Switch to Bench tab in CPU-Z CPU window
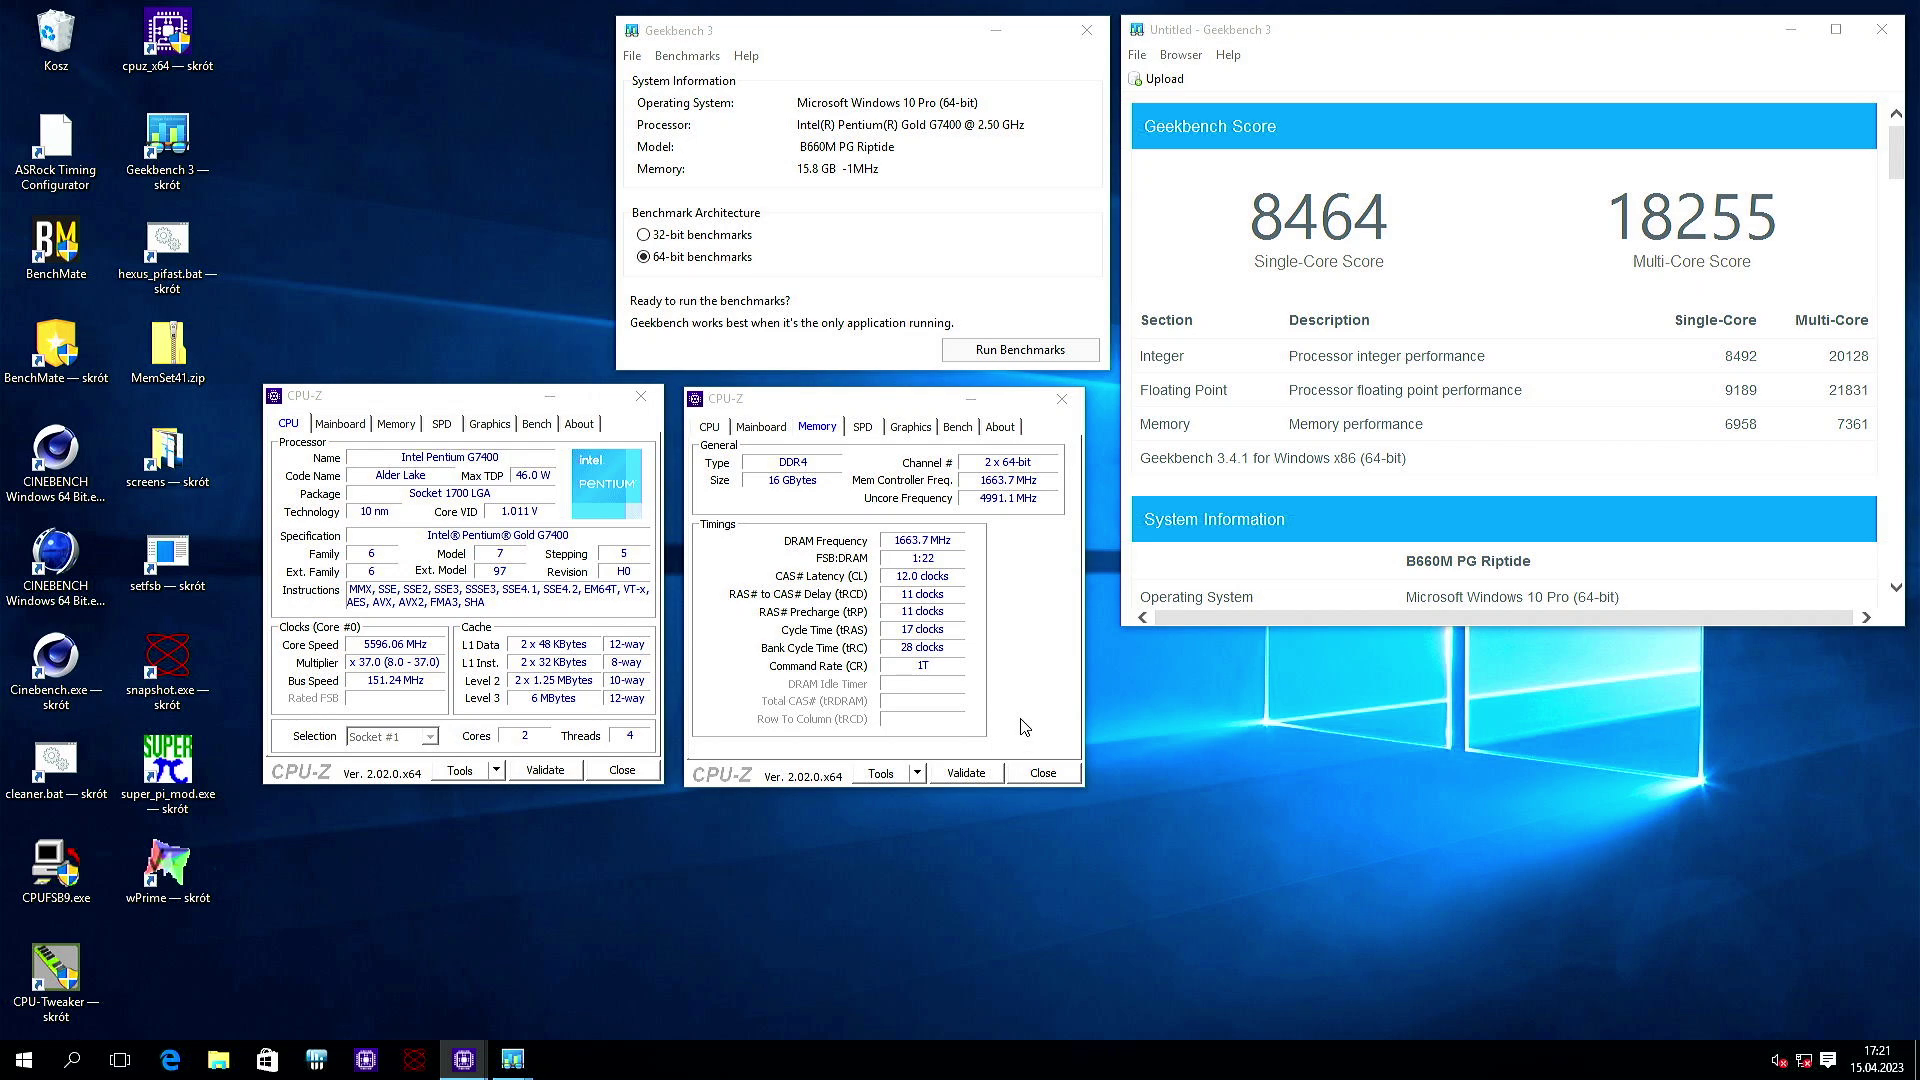 pos(536,424)
